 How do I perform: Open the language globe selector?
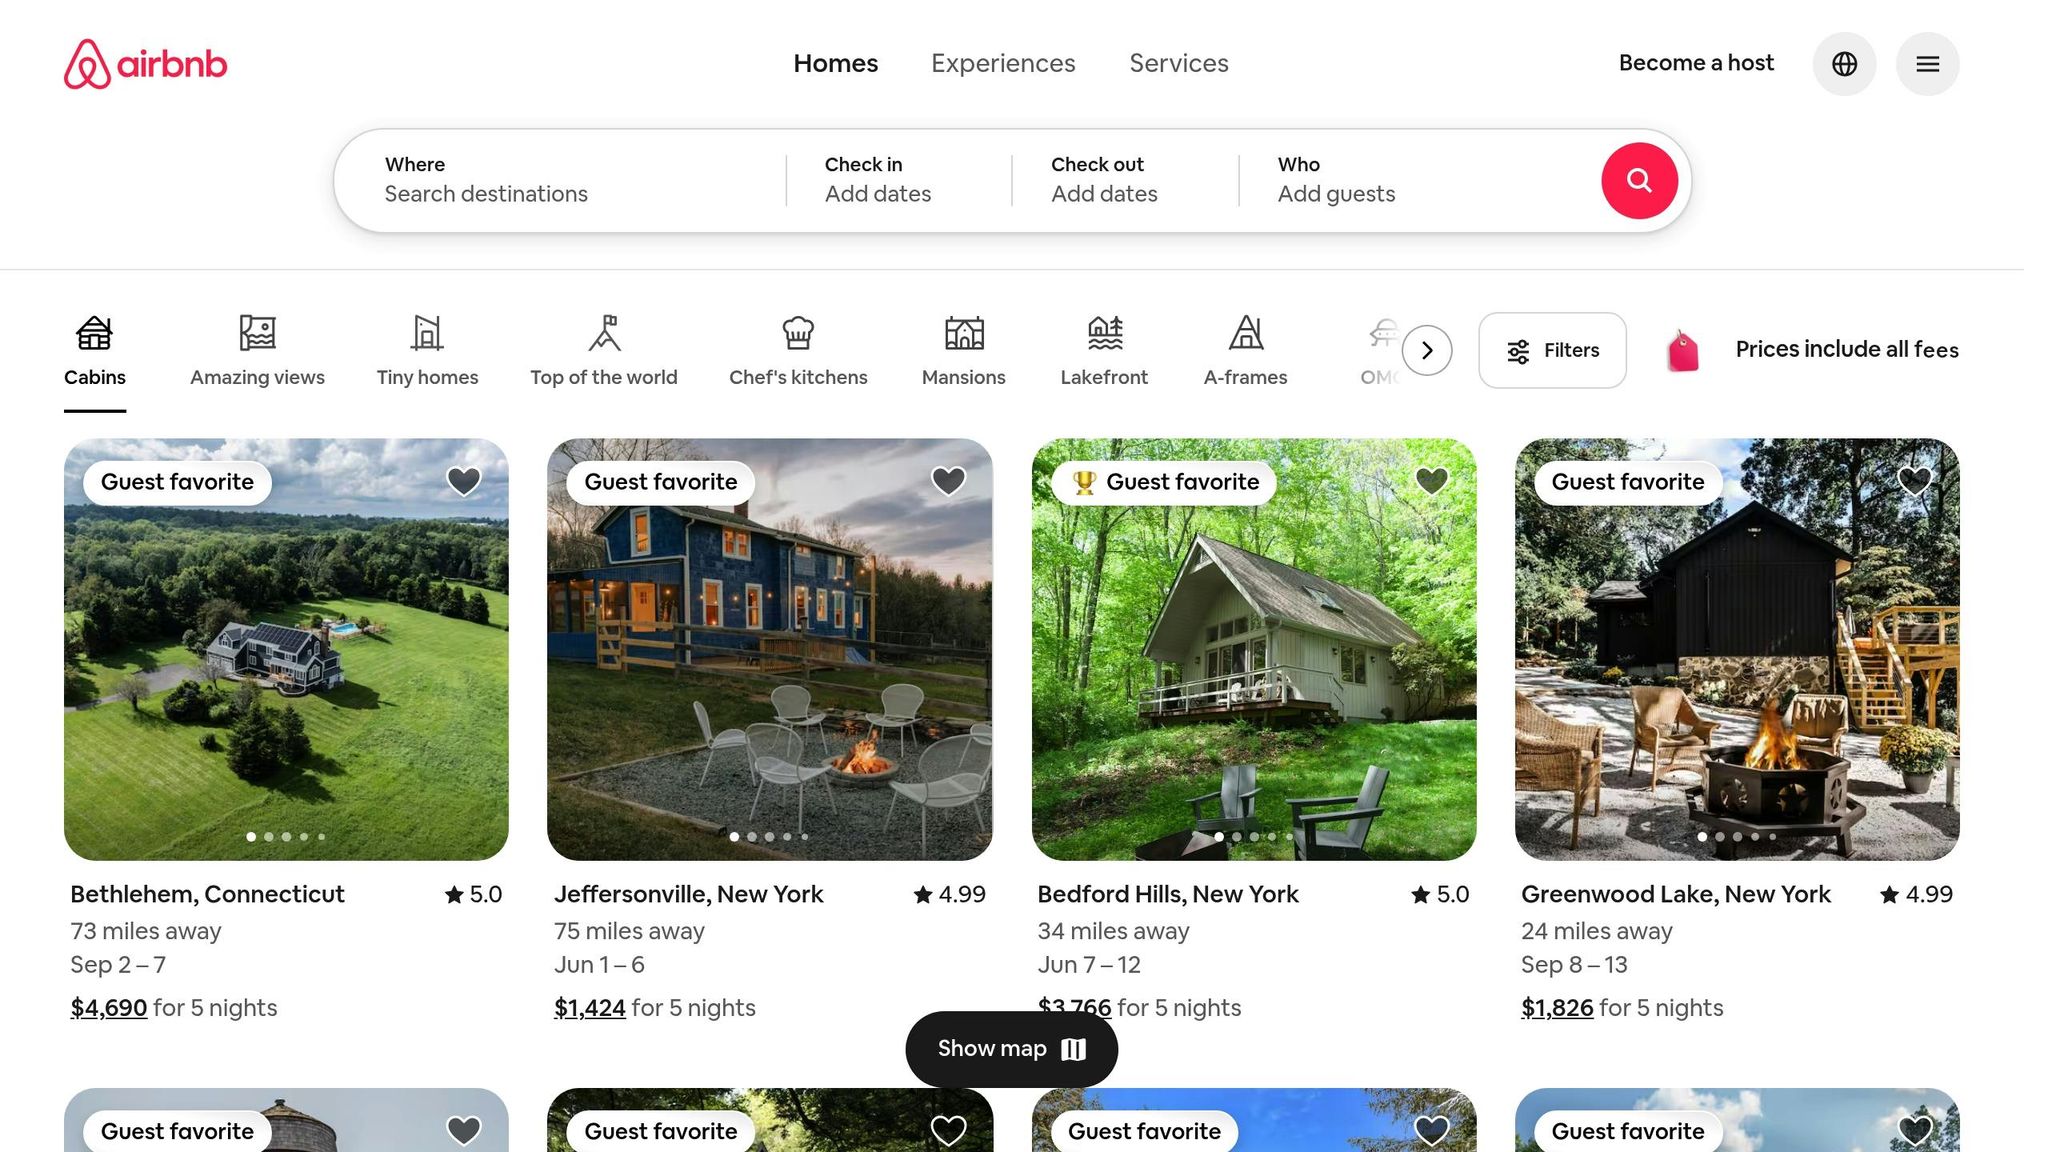(1844, 64)
